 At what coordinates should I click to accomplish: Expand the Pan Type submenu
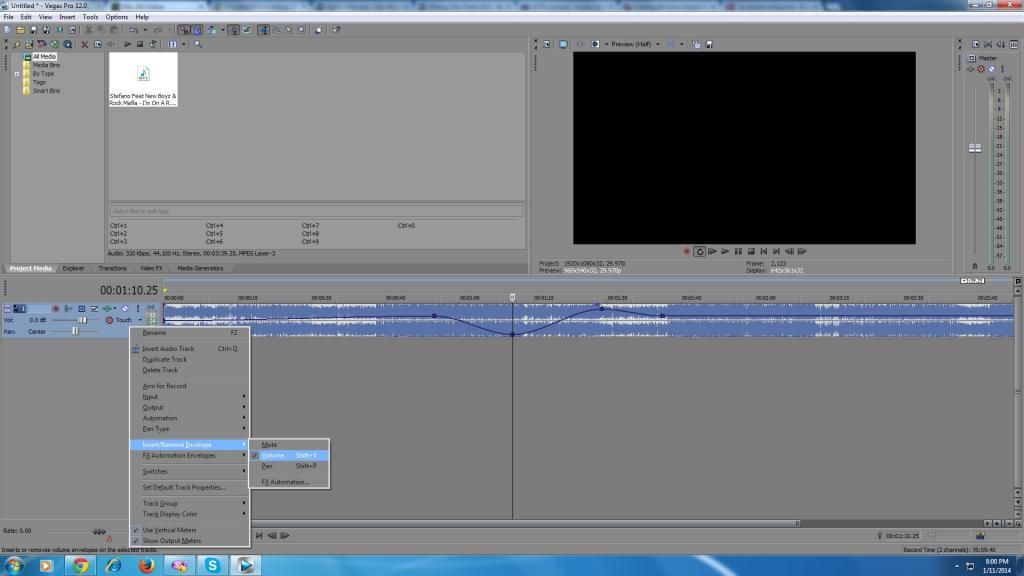189,429
